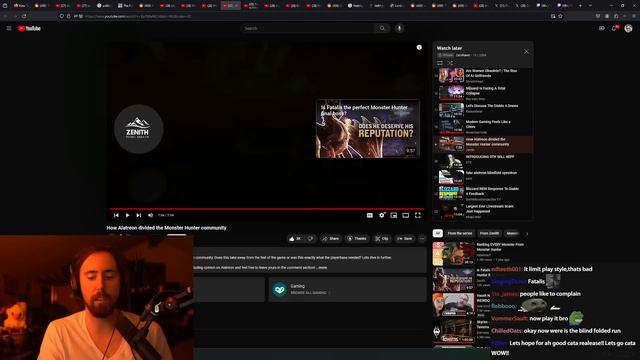
Task: Click the video title 'How Alatreon divided'
Action: pyautogui.click(x=167, y=228)
